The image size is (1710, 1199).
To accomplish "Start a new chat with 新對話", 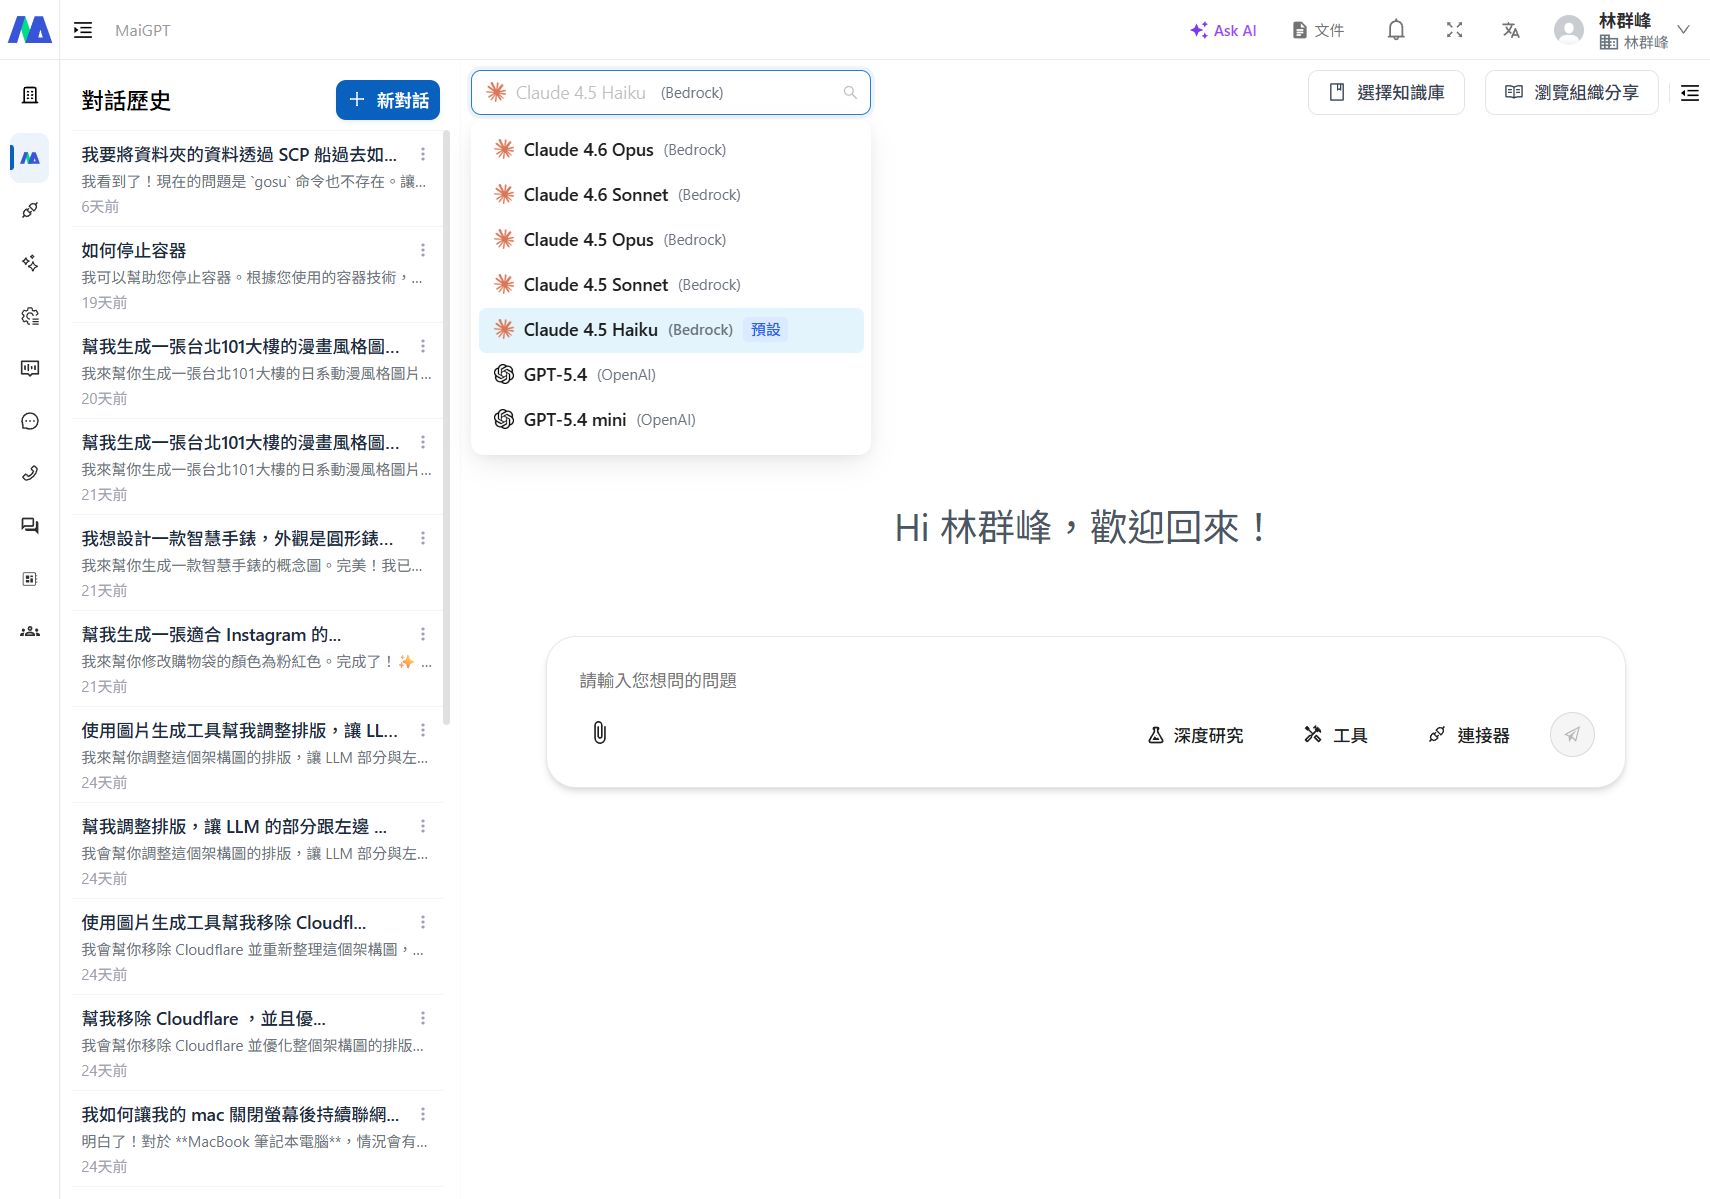I will pos(387,99).
